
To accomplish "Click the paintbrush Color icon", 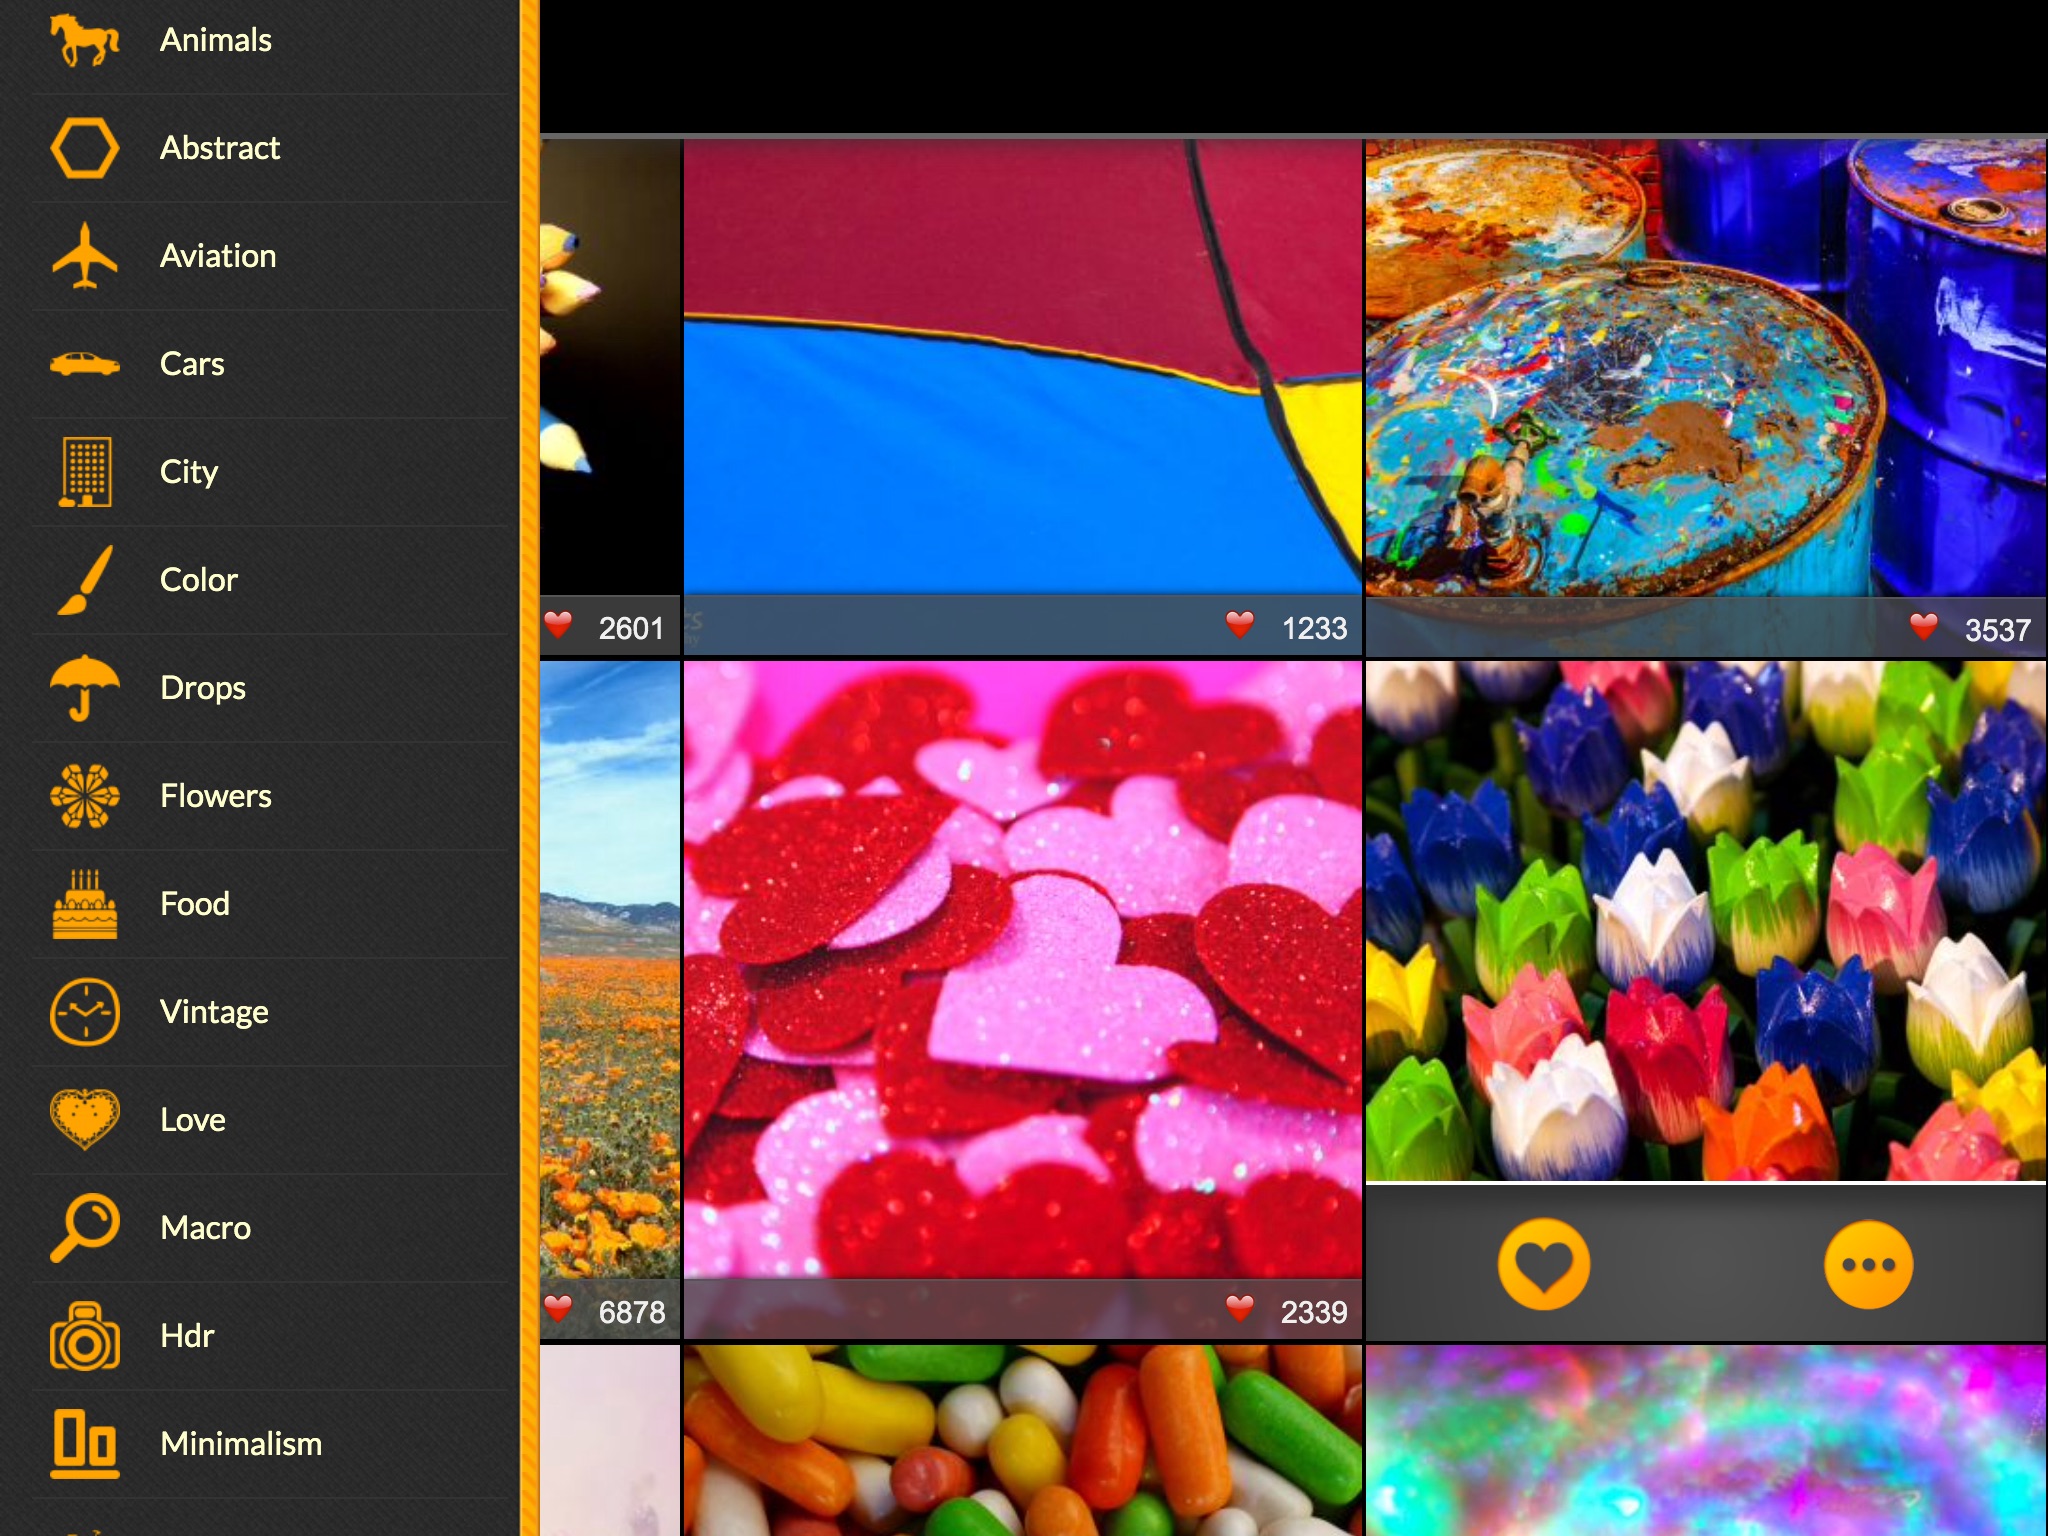I will [84, 580].
